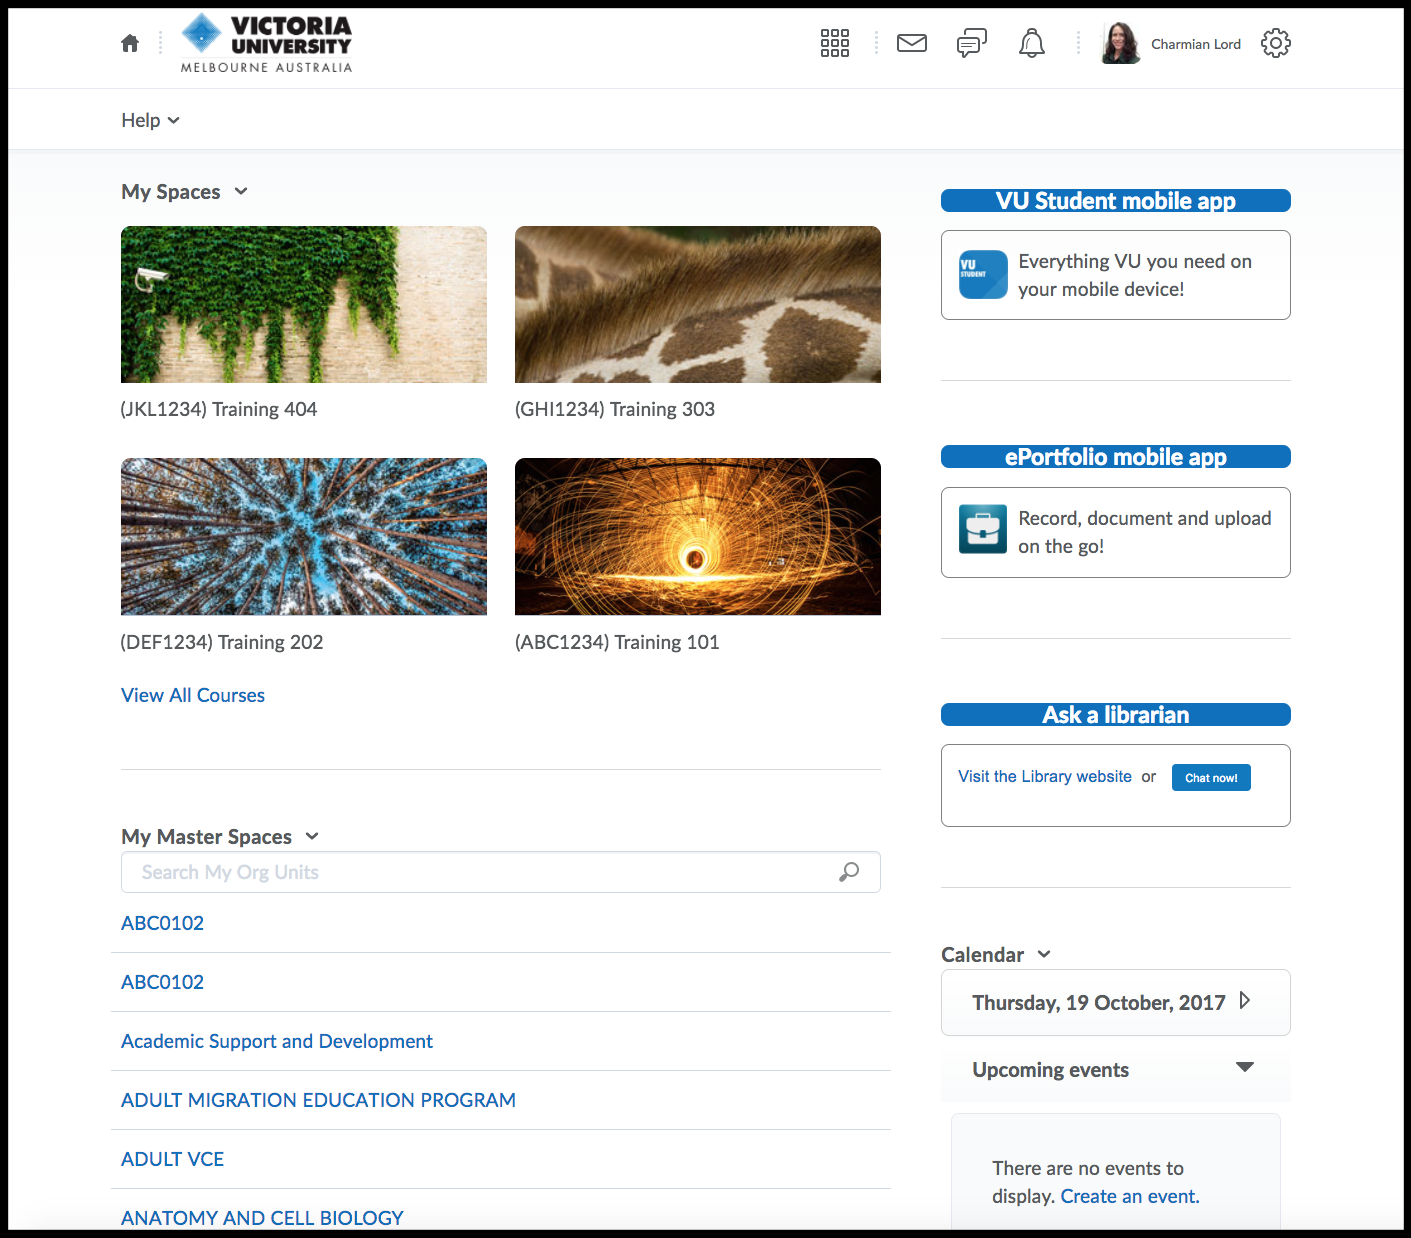
Task: Click (GHI1234) Training 303 title
Action: pyautogui.click(x=615, y=409)
